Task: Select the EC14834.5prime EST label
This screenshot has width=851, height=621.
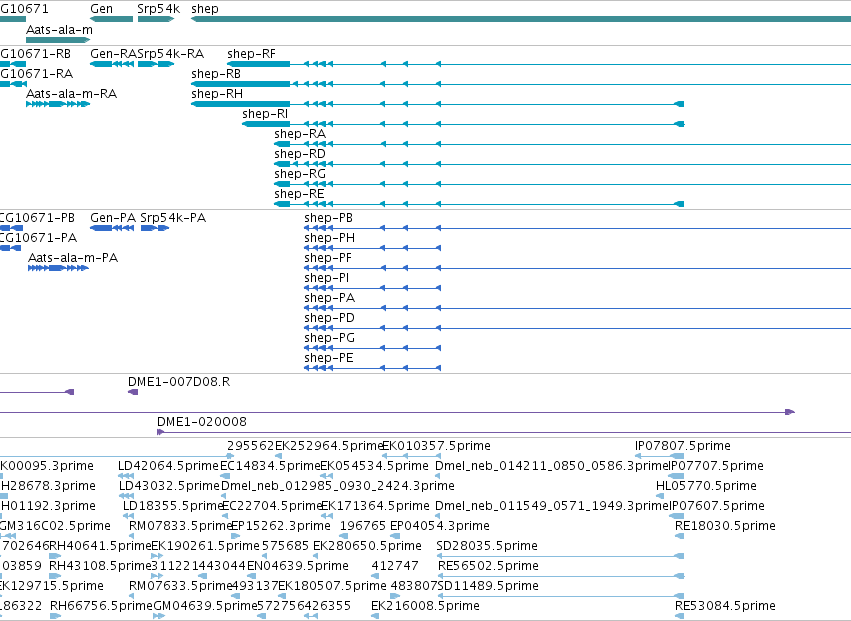Action: tap(270, 466)
